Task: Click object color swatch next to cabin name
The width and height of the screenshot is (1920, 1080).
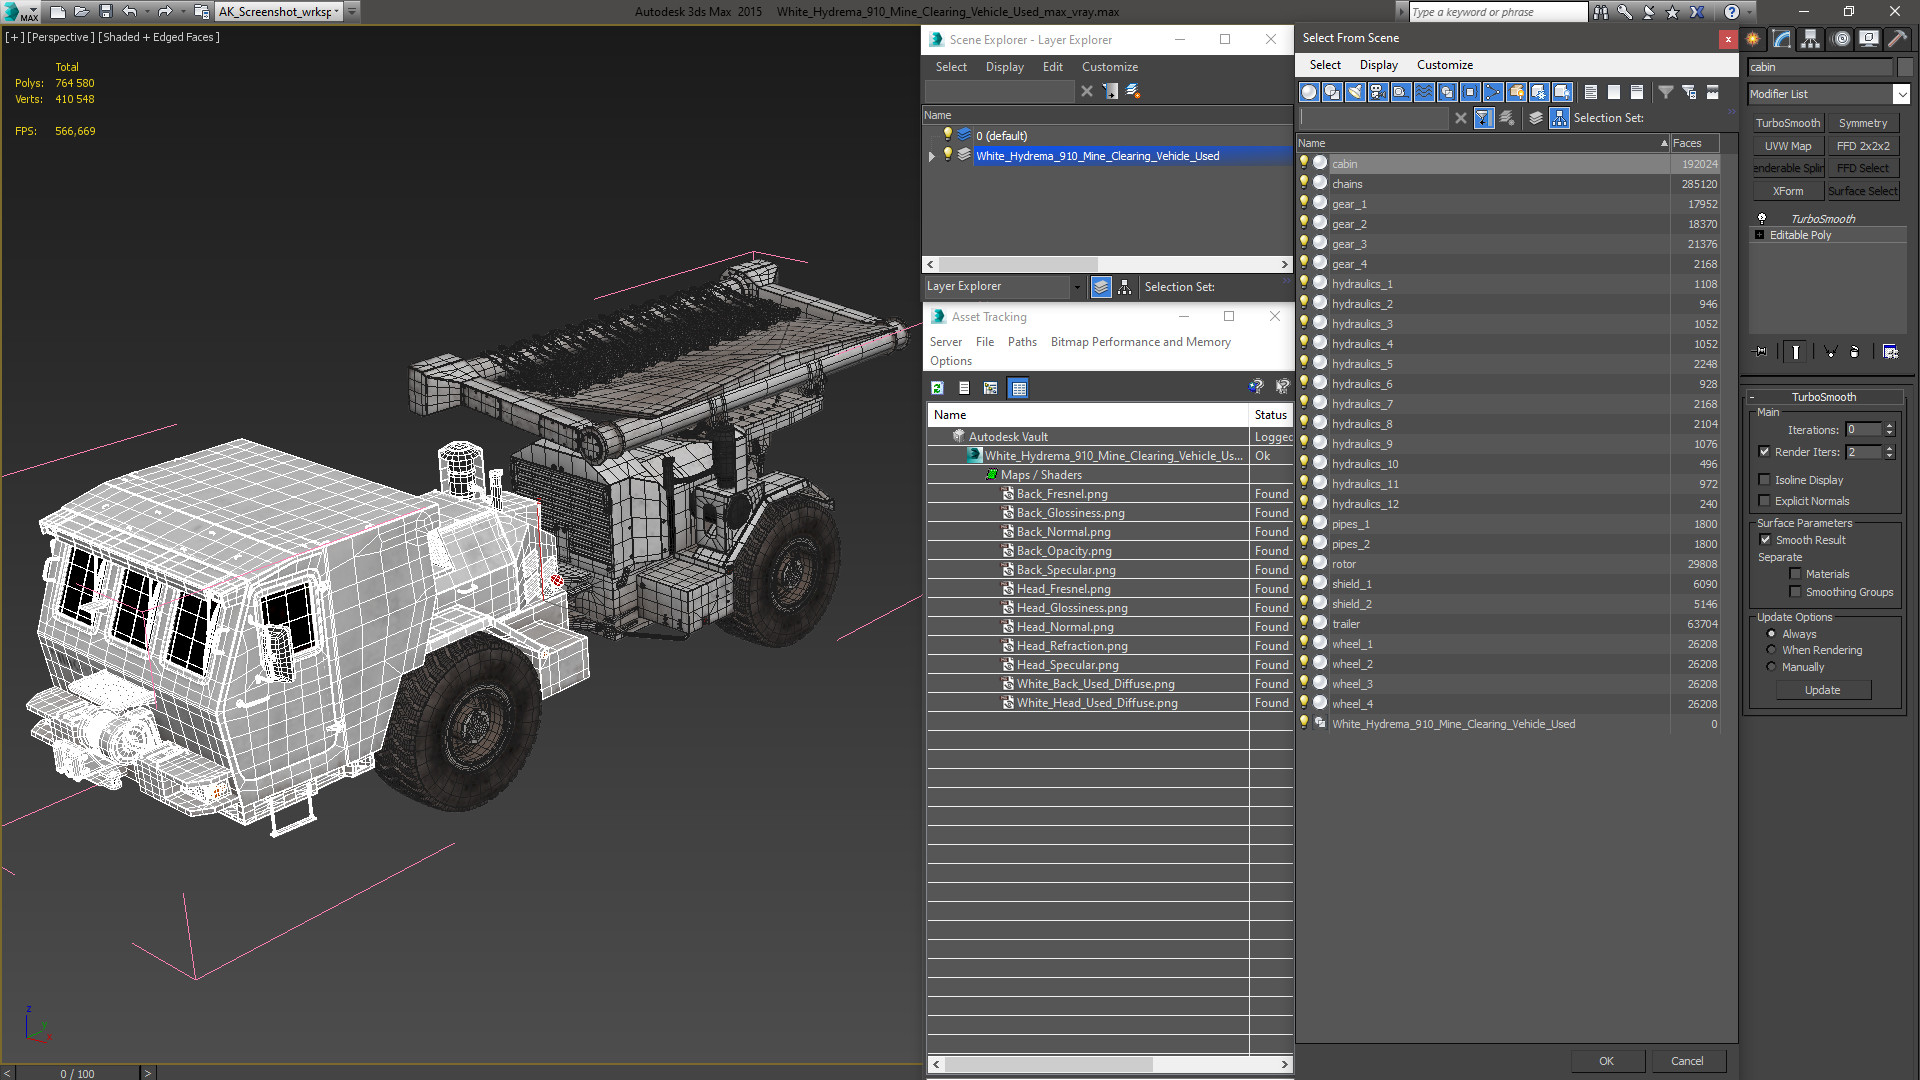Action: [x=1905, y=67]
